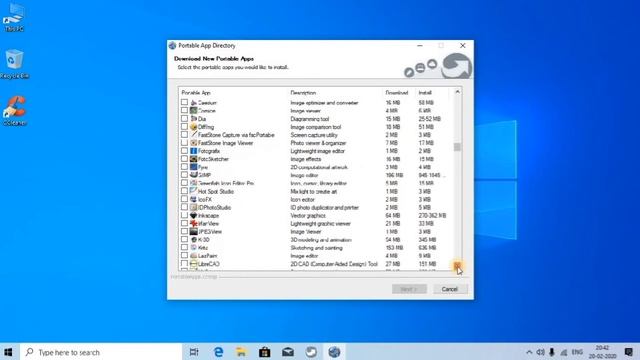This screenshot has height=360, width=640.
Task: Tick the Caesium checkbox
Action: tap(184, 102)
